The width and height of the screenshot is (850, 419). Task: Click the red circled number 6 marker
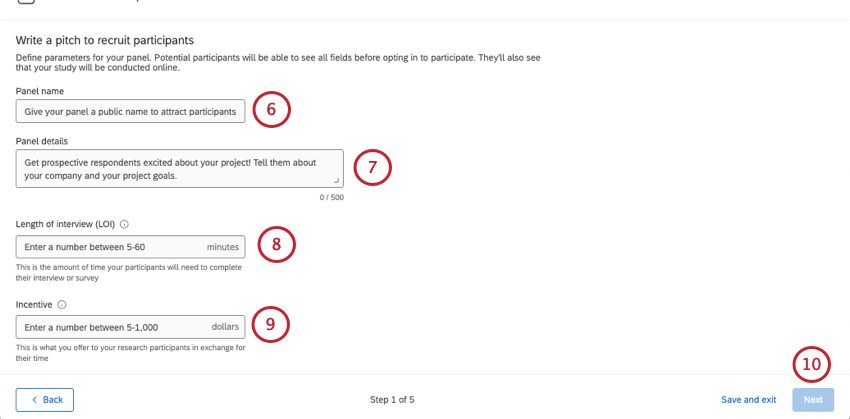pyautogui.click(x=270, y=109)
